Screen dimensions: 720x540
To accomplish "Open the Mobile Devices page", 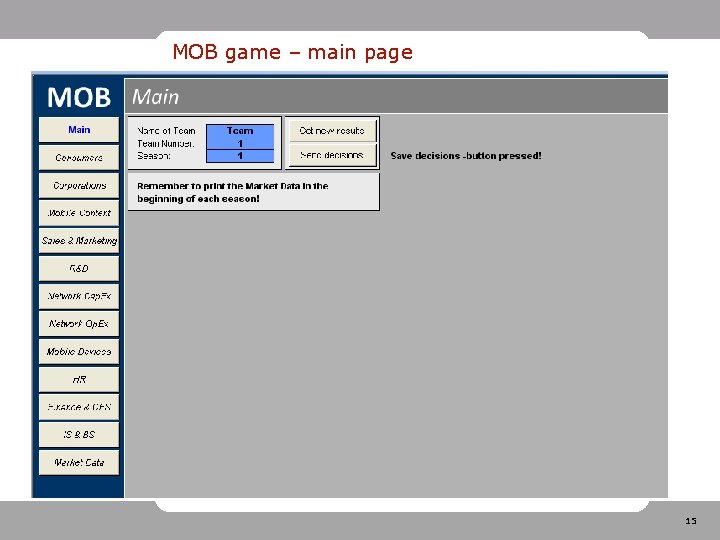I will (x=79, y=351).
